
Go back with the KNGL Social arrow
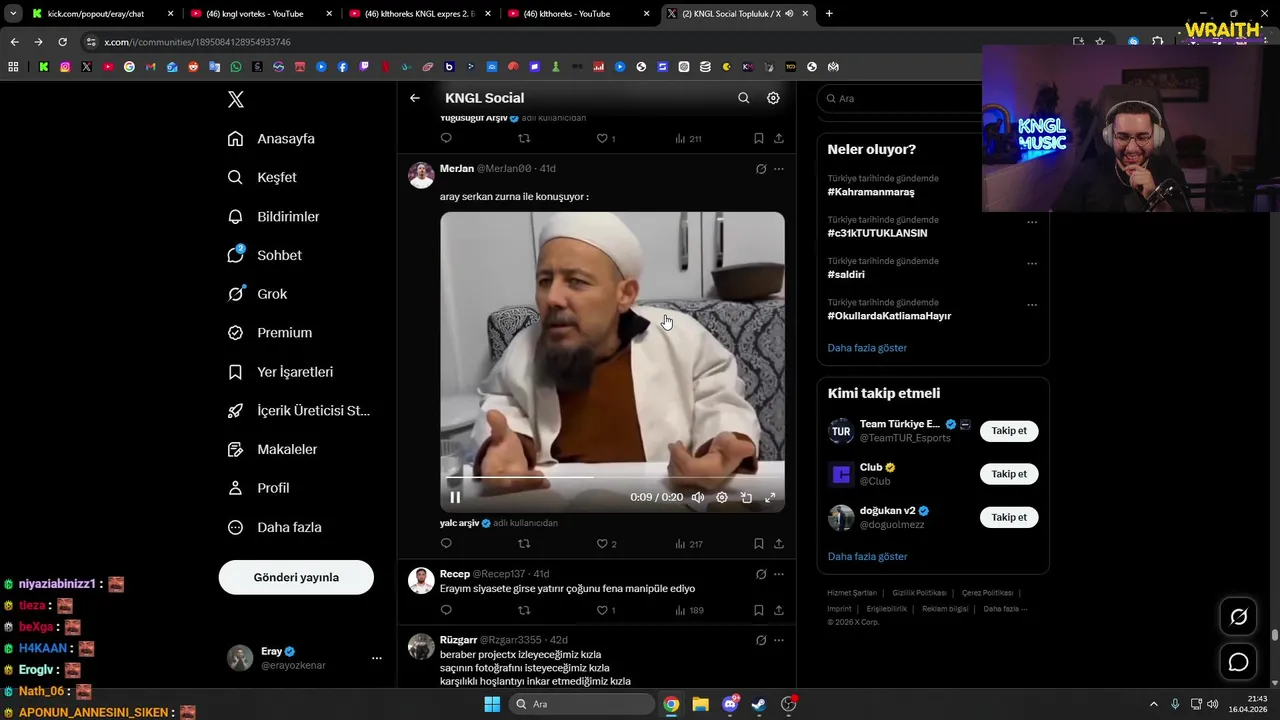pyautogui.click(x=415, y=98)
